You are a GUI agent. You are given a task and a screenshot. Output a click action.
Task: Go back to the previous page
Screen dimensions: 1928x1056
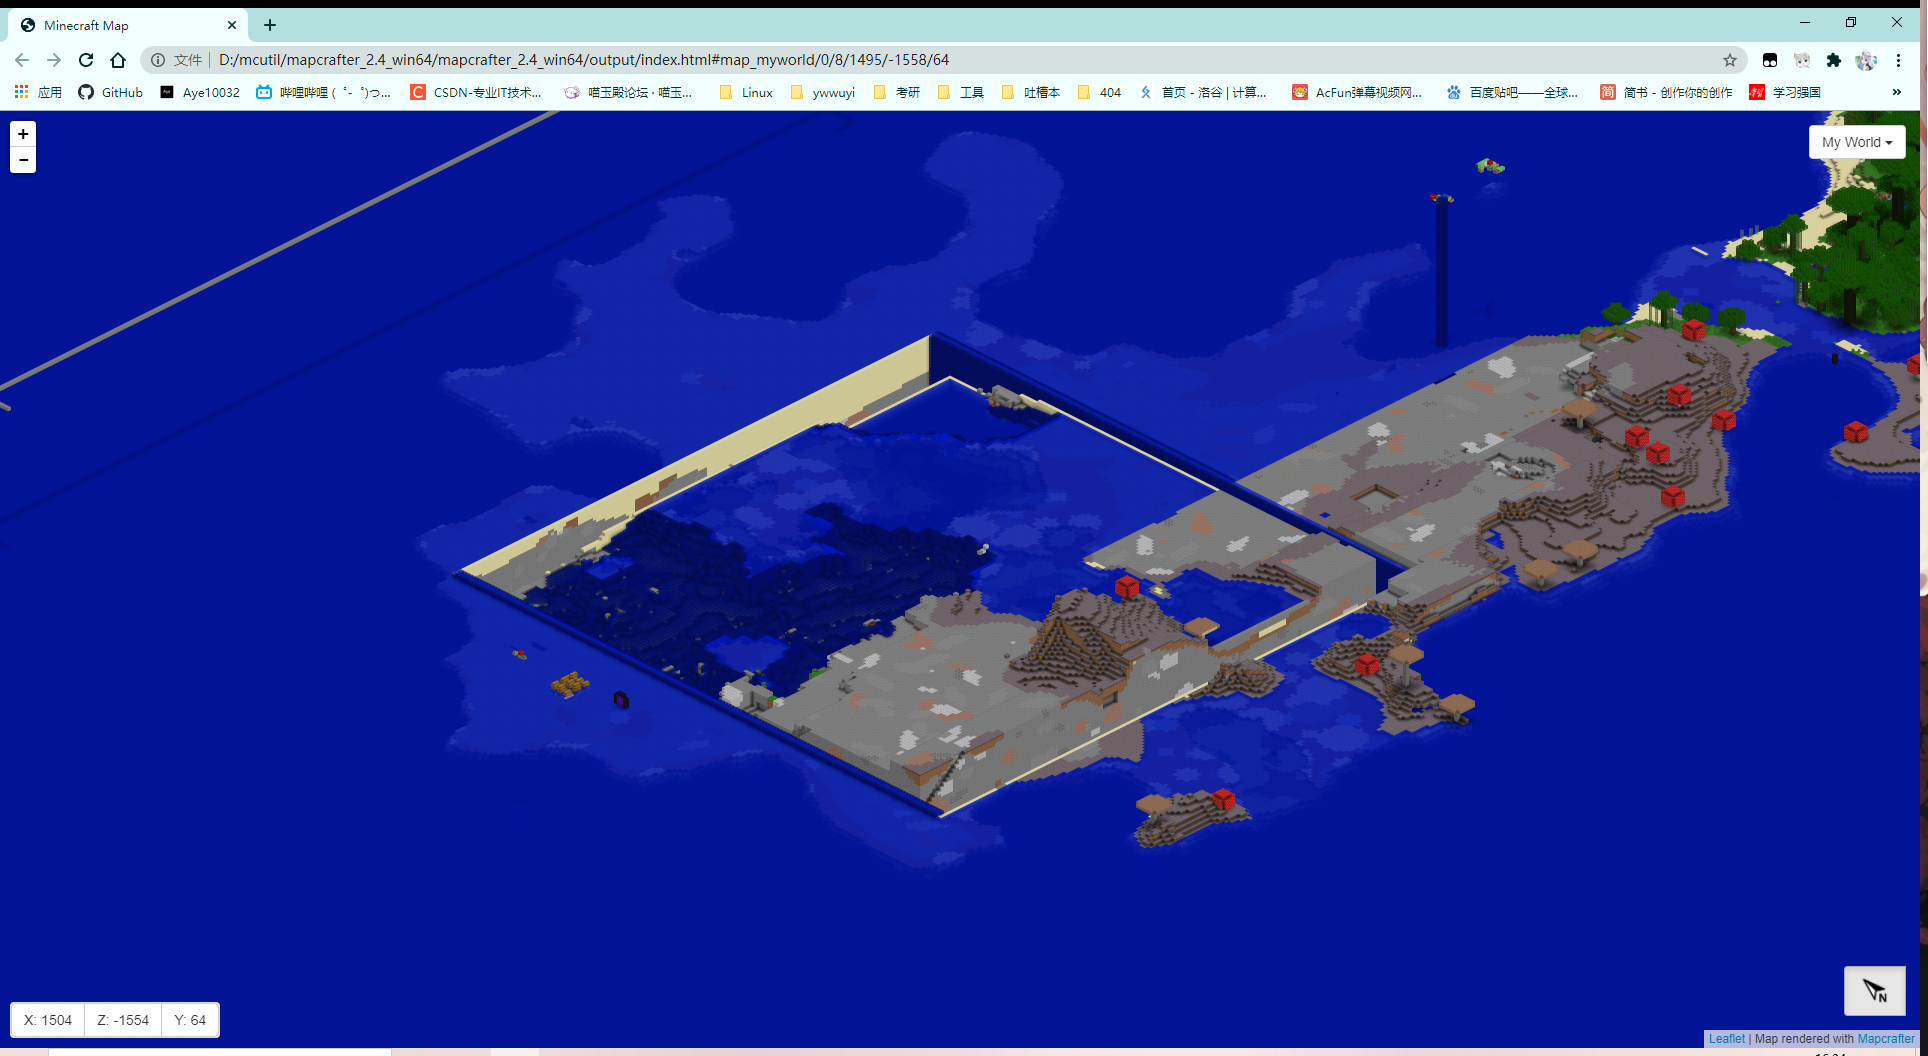pyautogui.click(x=22, y=60)
